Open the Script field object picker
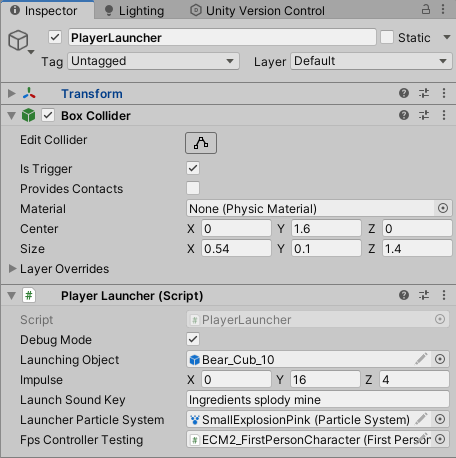Image resolution: width=456 pixels, height=458 pixels. tap(440, 319)
